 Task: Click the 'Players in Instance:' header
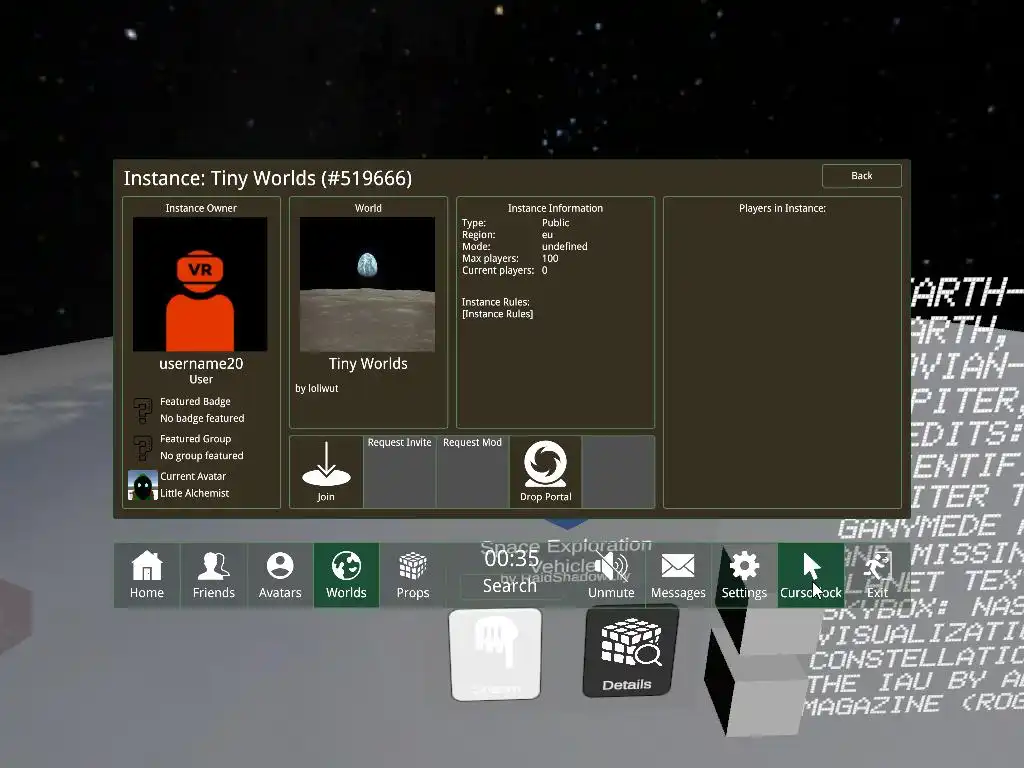[x=782, y=208]
